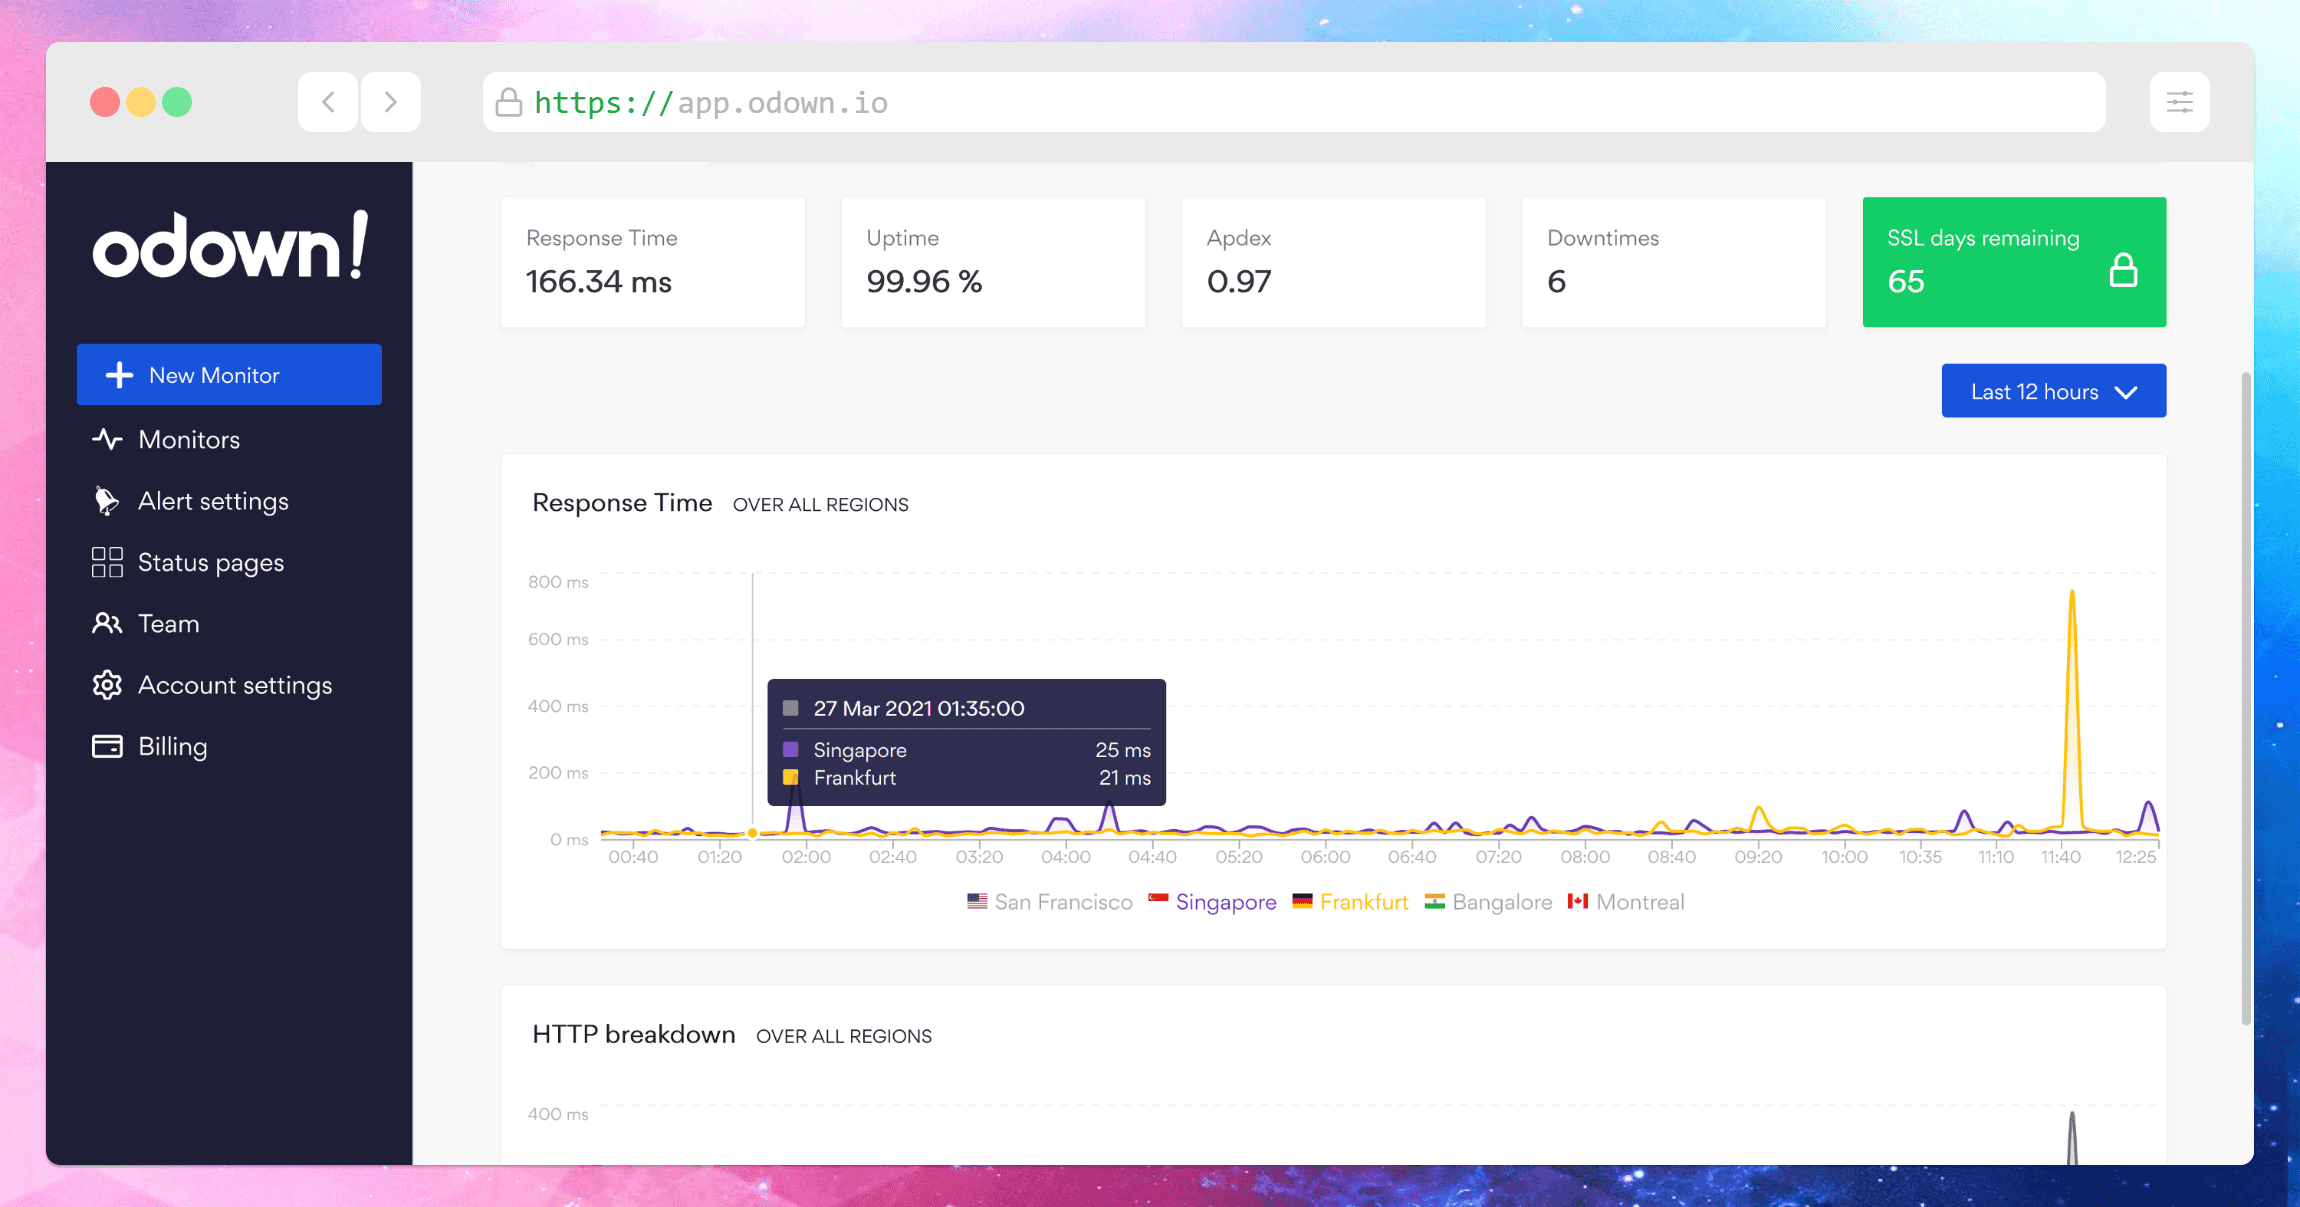The width and height of the screenshot is (2300, 1207).
Task: Click the browser settings sliders icon
Action: pos(2179,102)
